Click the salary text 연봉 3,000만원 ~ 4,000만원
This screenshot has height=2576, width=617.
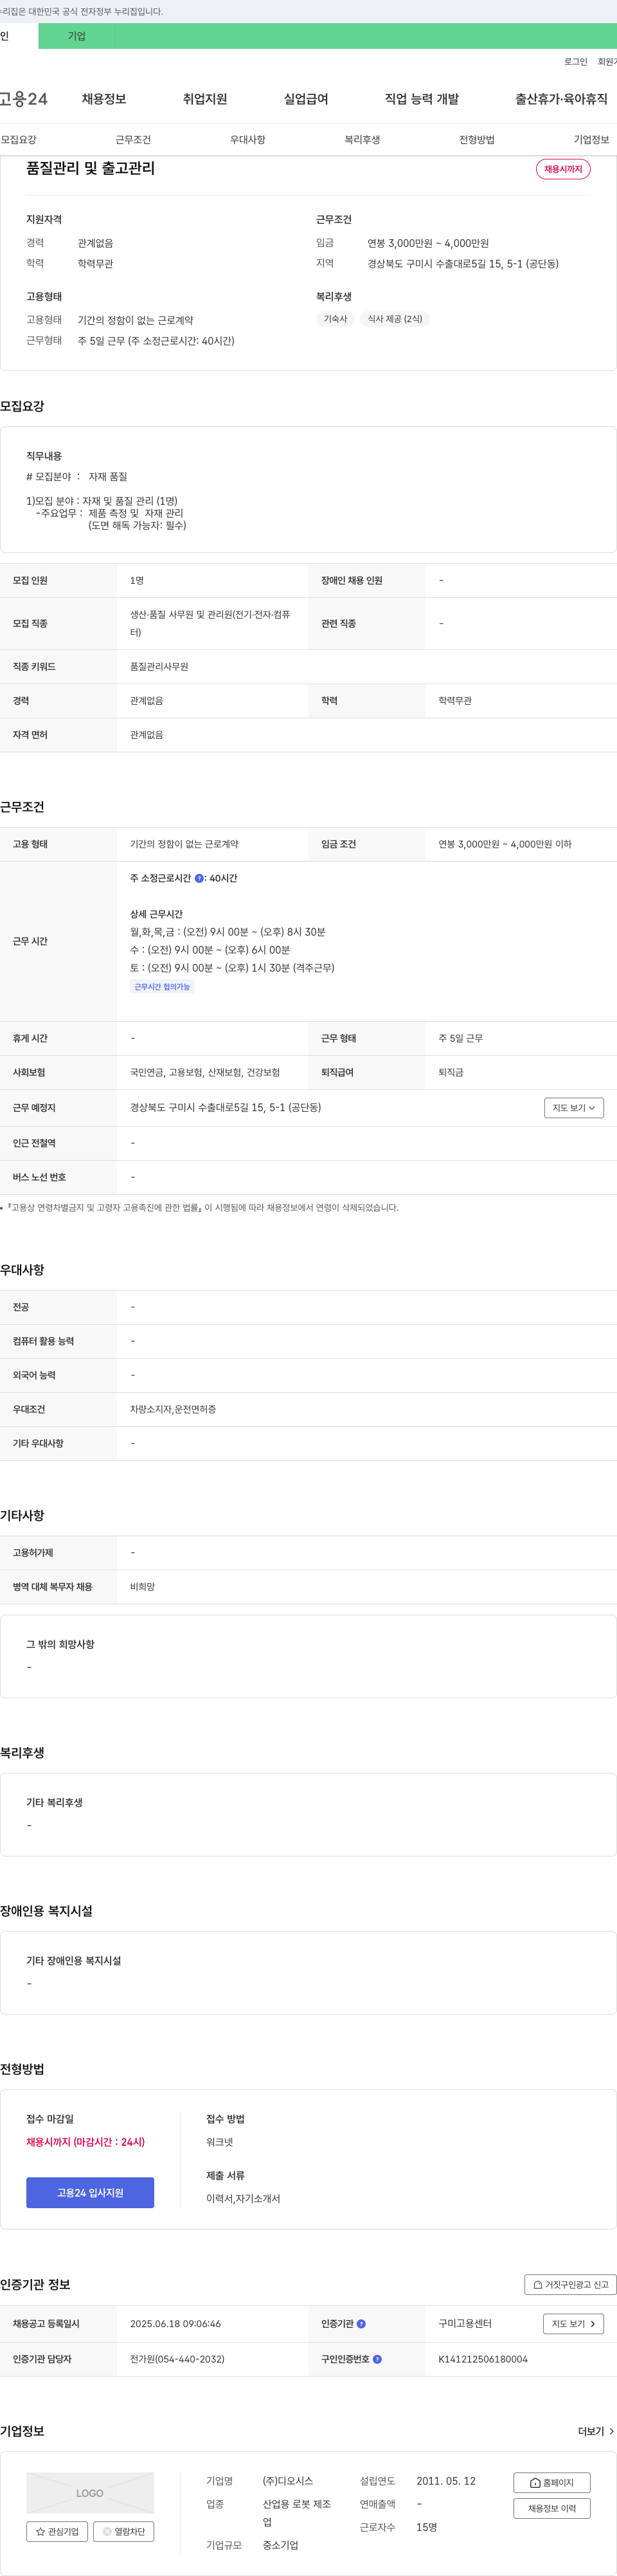click(x=428, y=243)
